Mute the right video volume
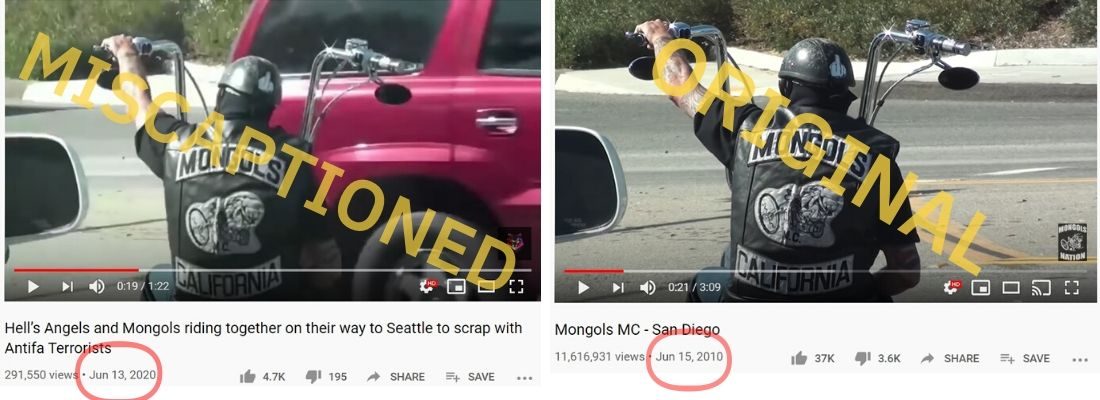 (648, 288)
